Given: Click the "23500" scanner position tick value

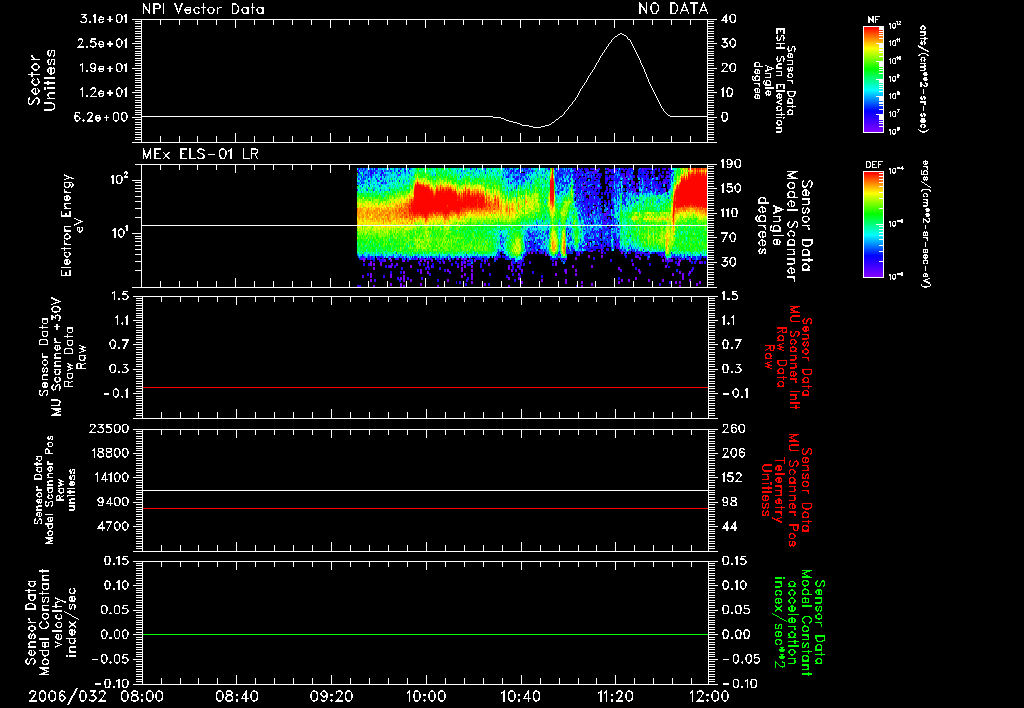Looking at the screenshot, I should pos(108,428).
